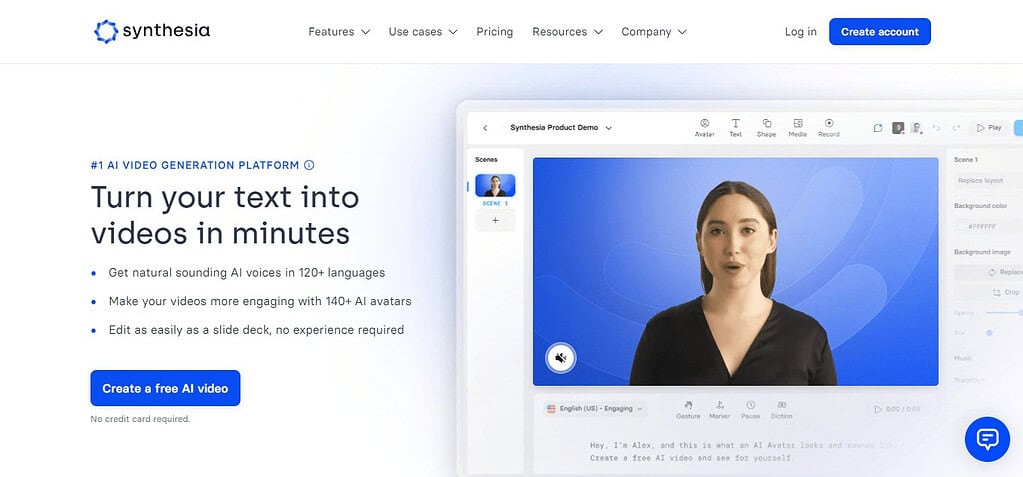Click the redo arrow in editor

tap(956, 128)
